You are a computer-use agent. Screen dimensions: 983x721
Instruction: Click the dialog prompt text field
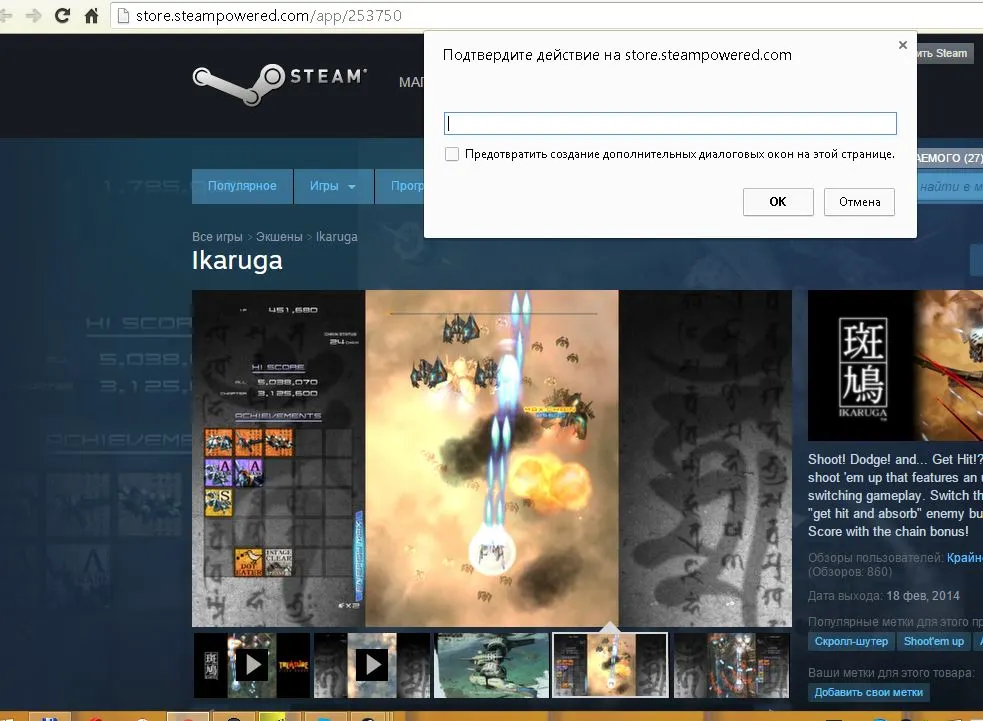[670, 124]
